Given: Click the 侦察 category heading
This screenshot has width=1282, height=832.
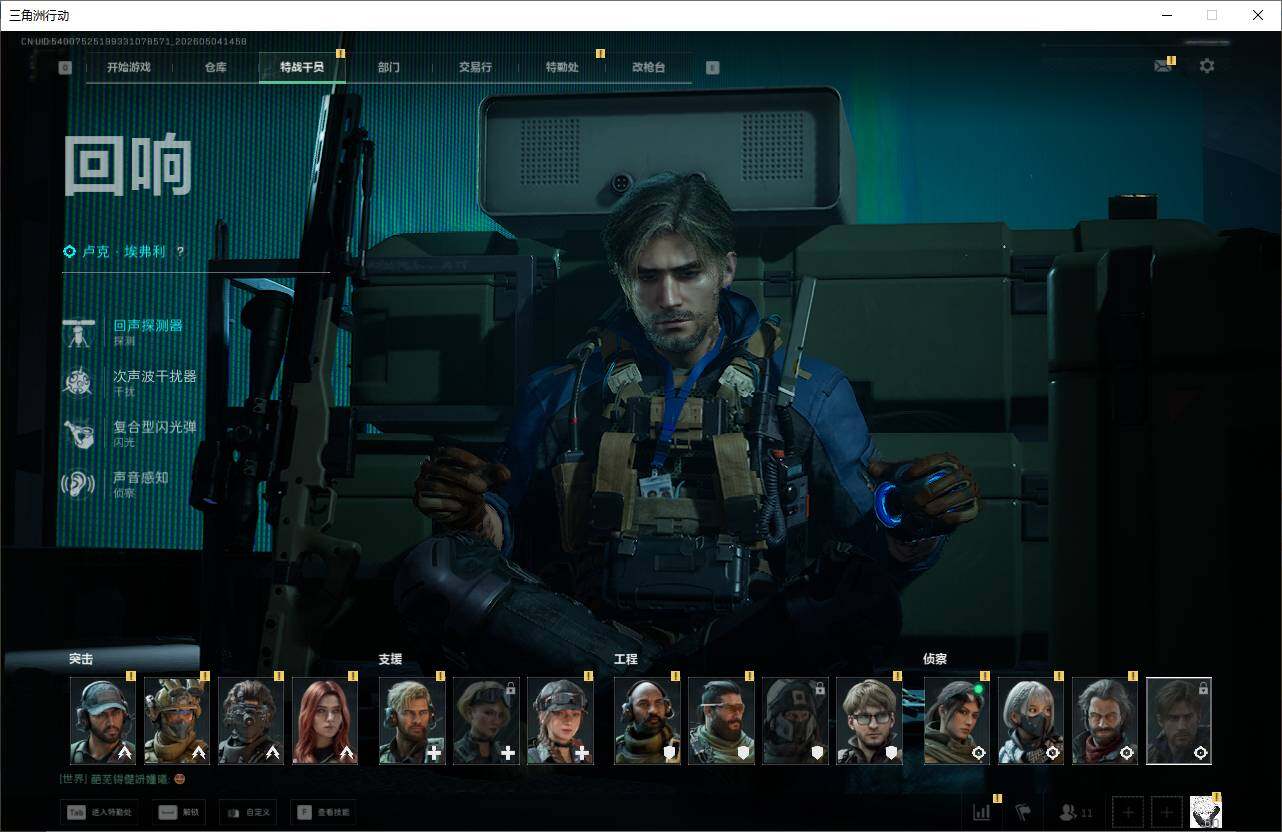Looking at the screenshot, I should (x=935, y=659).
